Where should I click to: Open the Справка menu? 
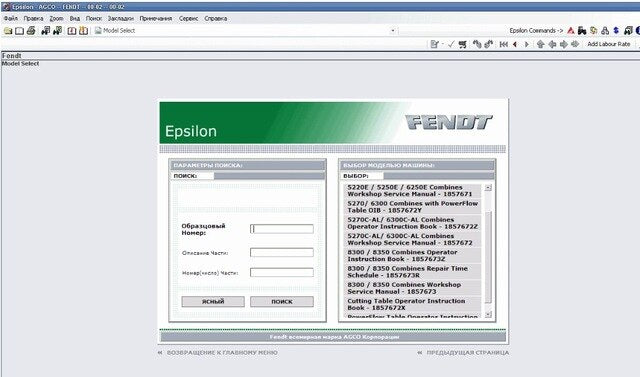click(x=216, y=18)
